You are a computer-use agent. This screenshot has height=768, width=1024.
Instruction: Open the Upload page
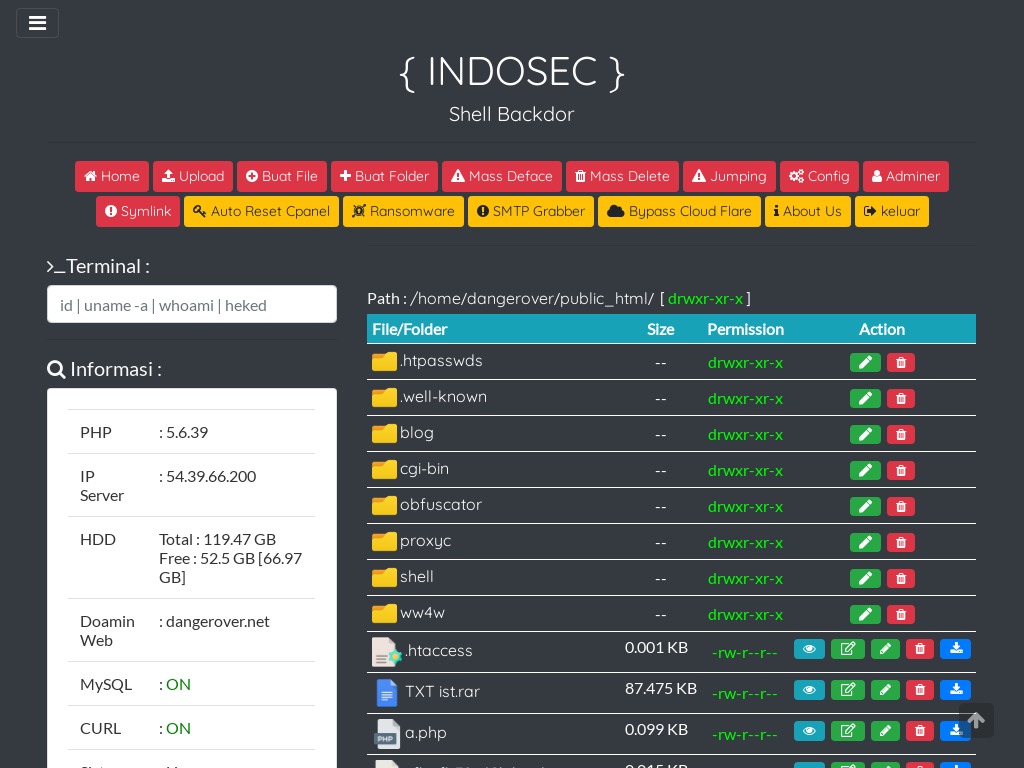[193, 176]
